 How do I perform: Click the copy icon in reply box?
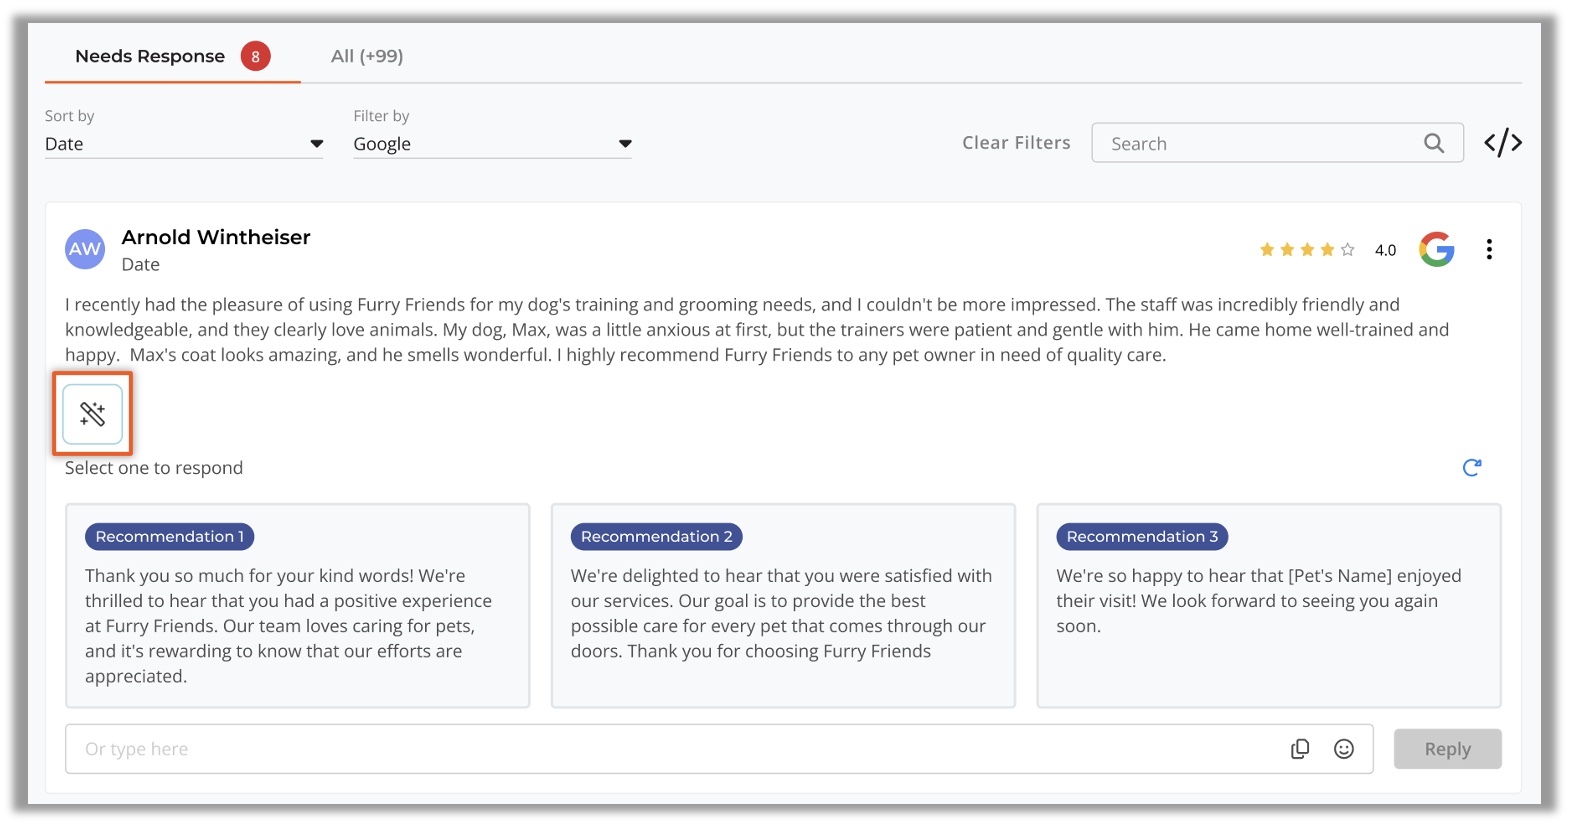tap(1299, 749)
